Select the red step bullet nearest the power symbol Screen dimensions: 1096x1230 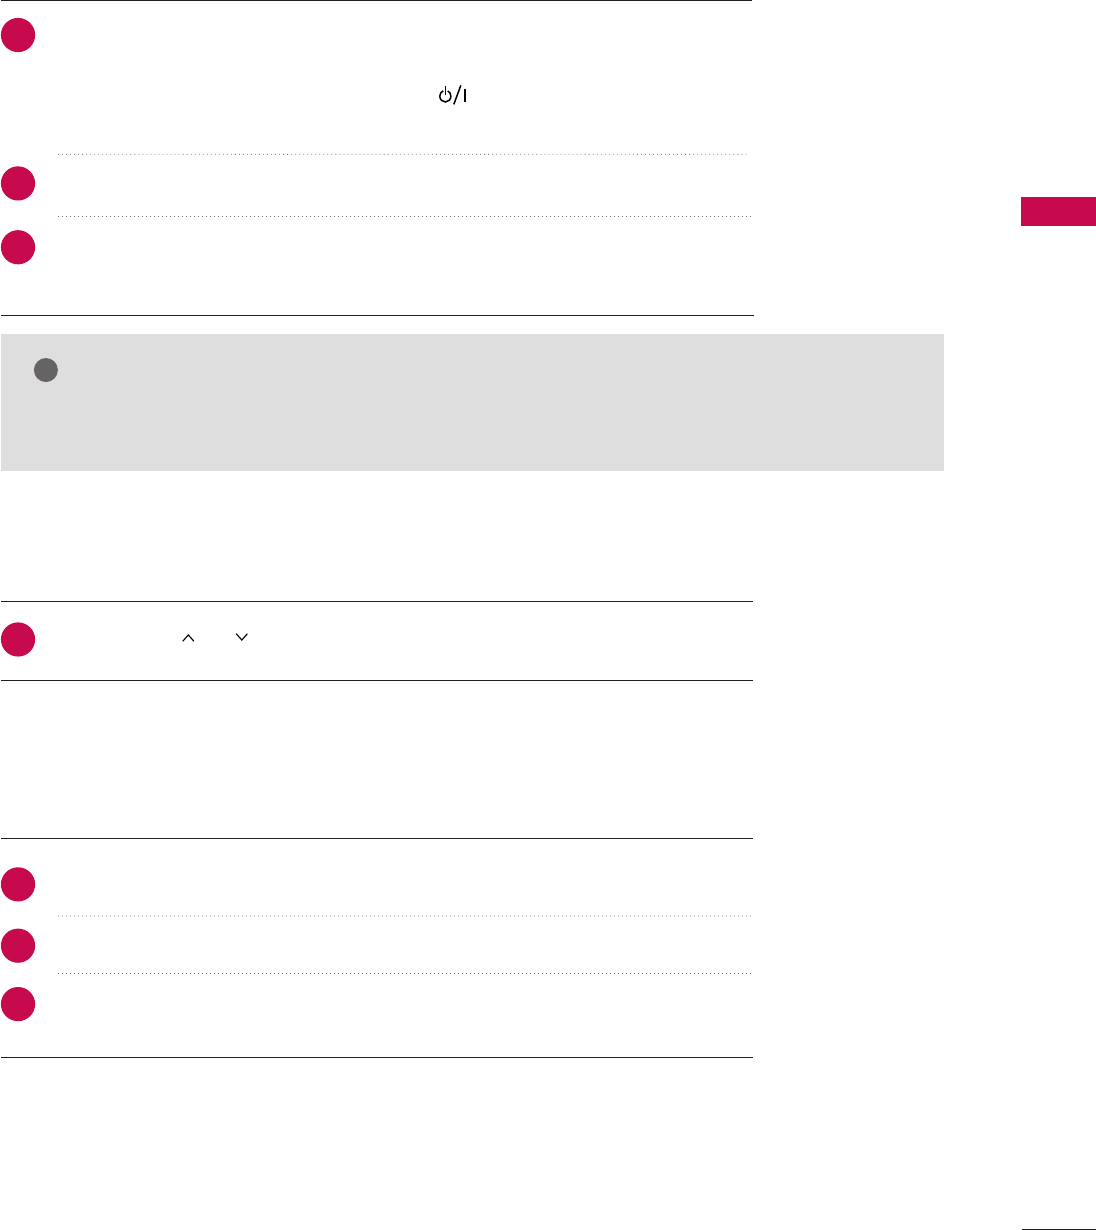coord(19,37)
